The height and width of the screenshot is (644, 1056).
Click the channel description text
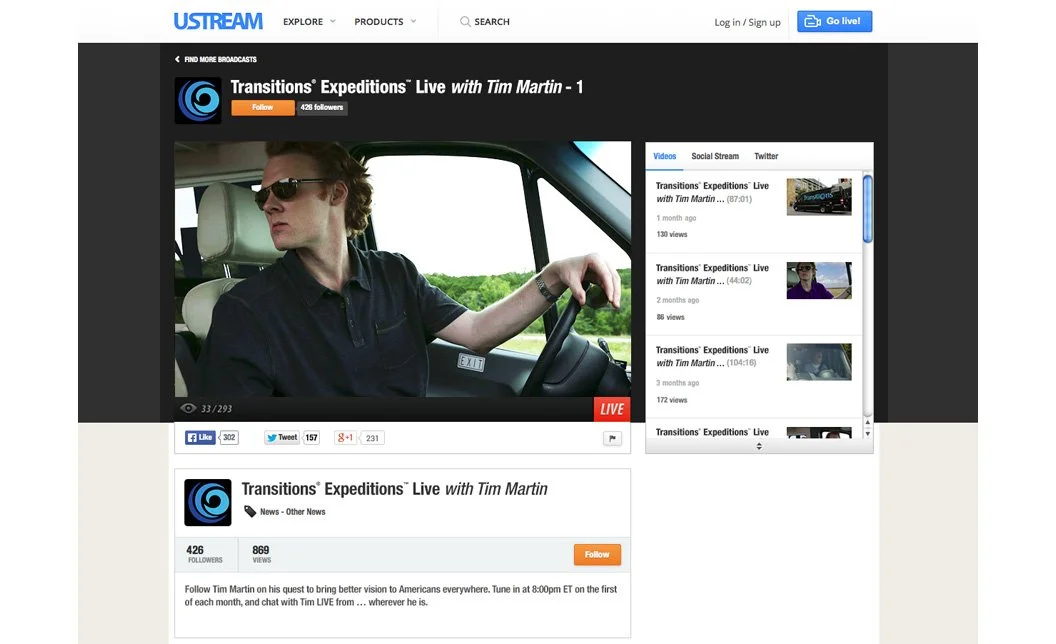[x=401, y=595]
